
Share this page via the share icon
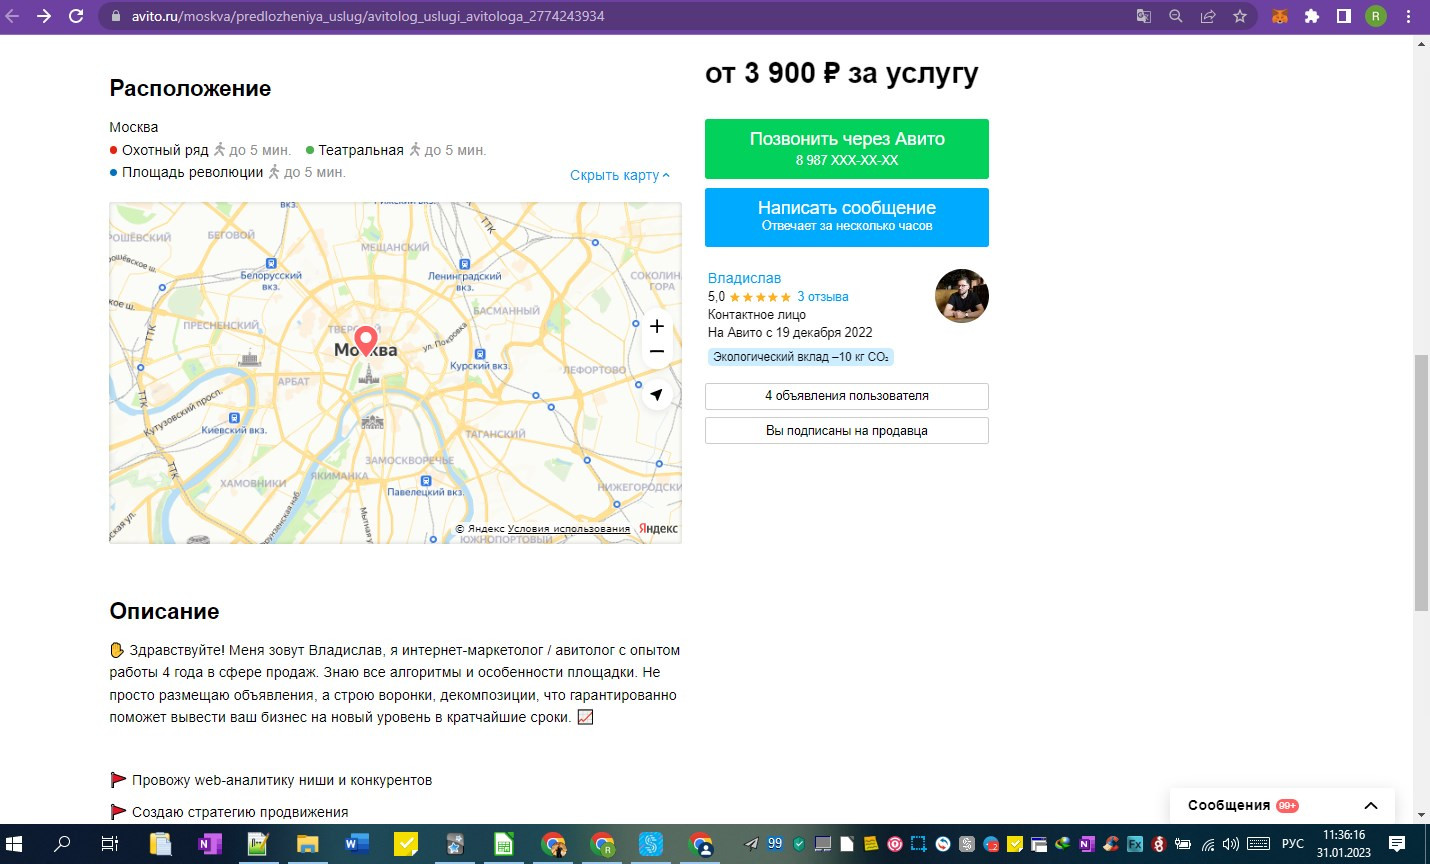[x=1208, y=16]
